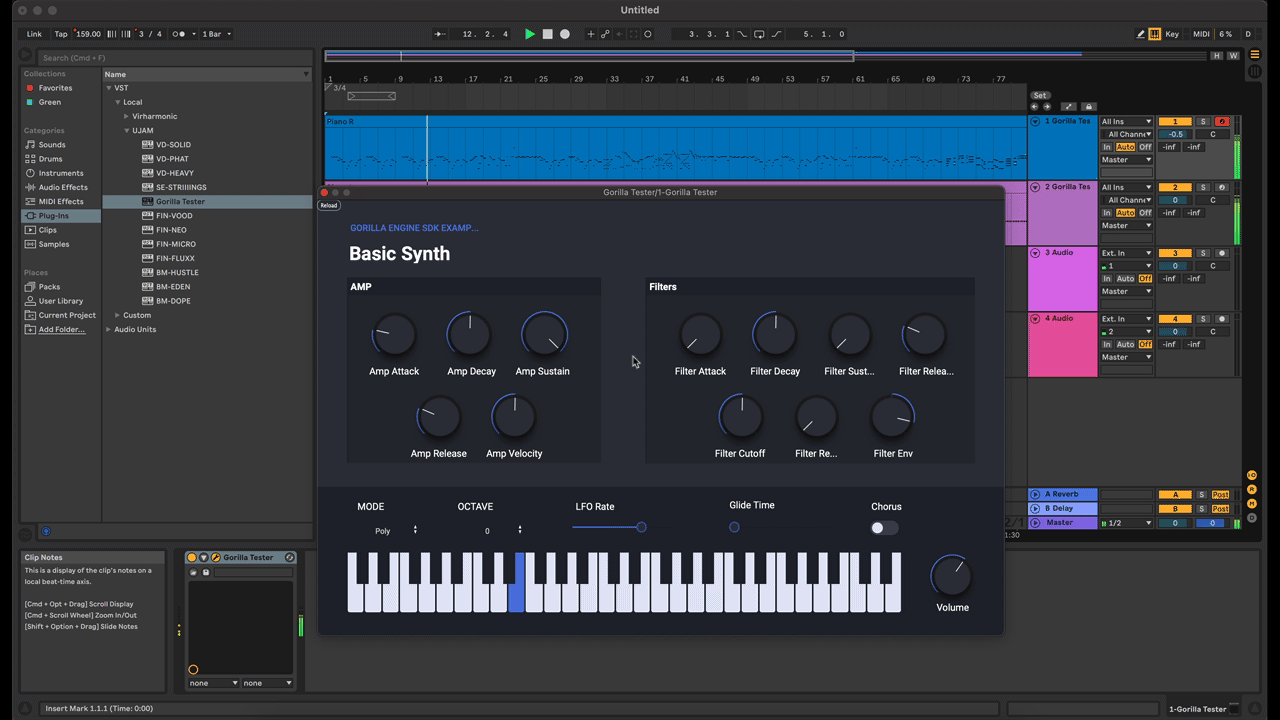Select Audio Effects category in browser
Screen dimensions: 1280x720
63,187
